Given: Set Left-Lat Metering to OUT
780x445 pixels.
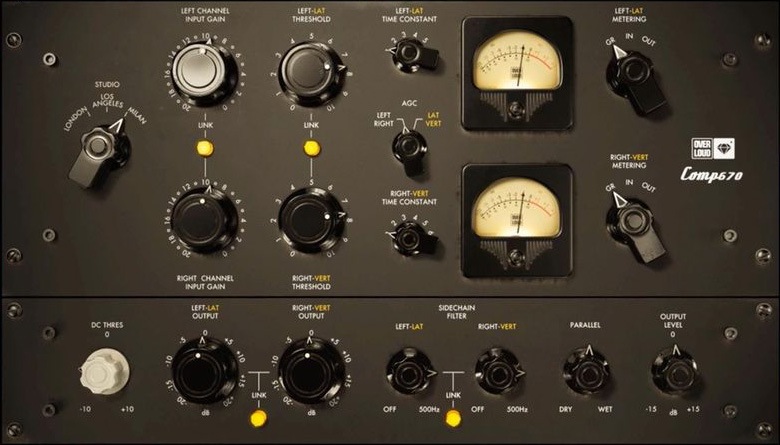Looking at the screenshot, I should point(648,41).
